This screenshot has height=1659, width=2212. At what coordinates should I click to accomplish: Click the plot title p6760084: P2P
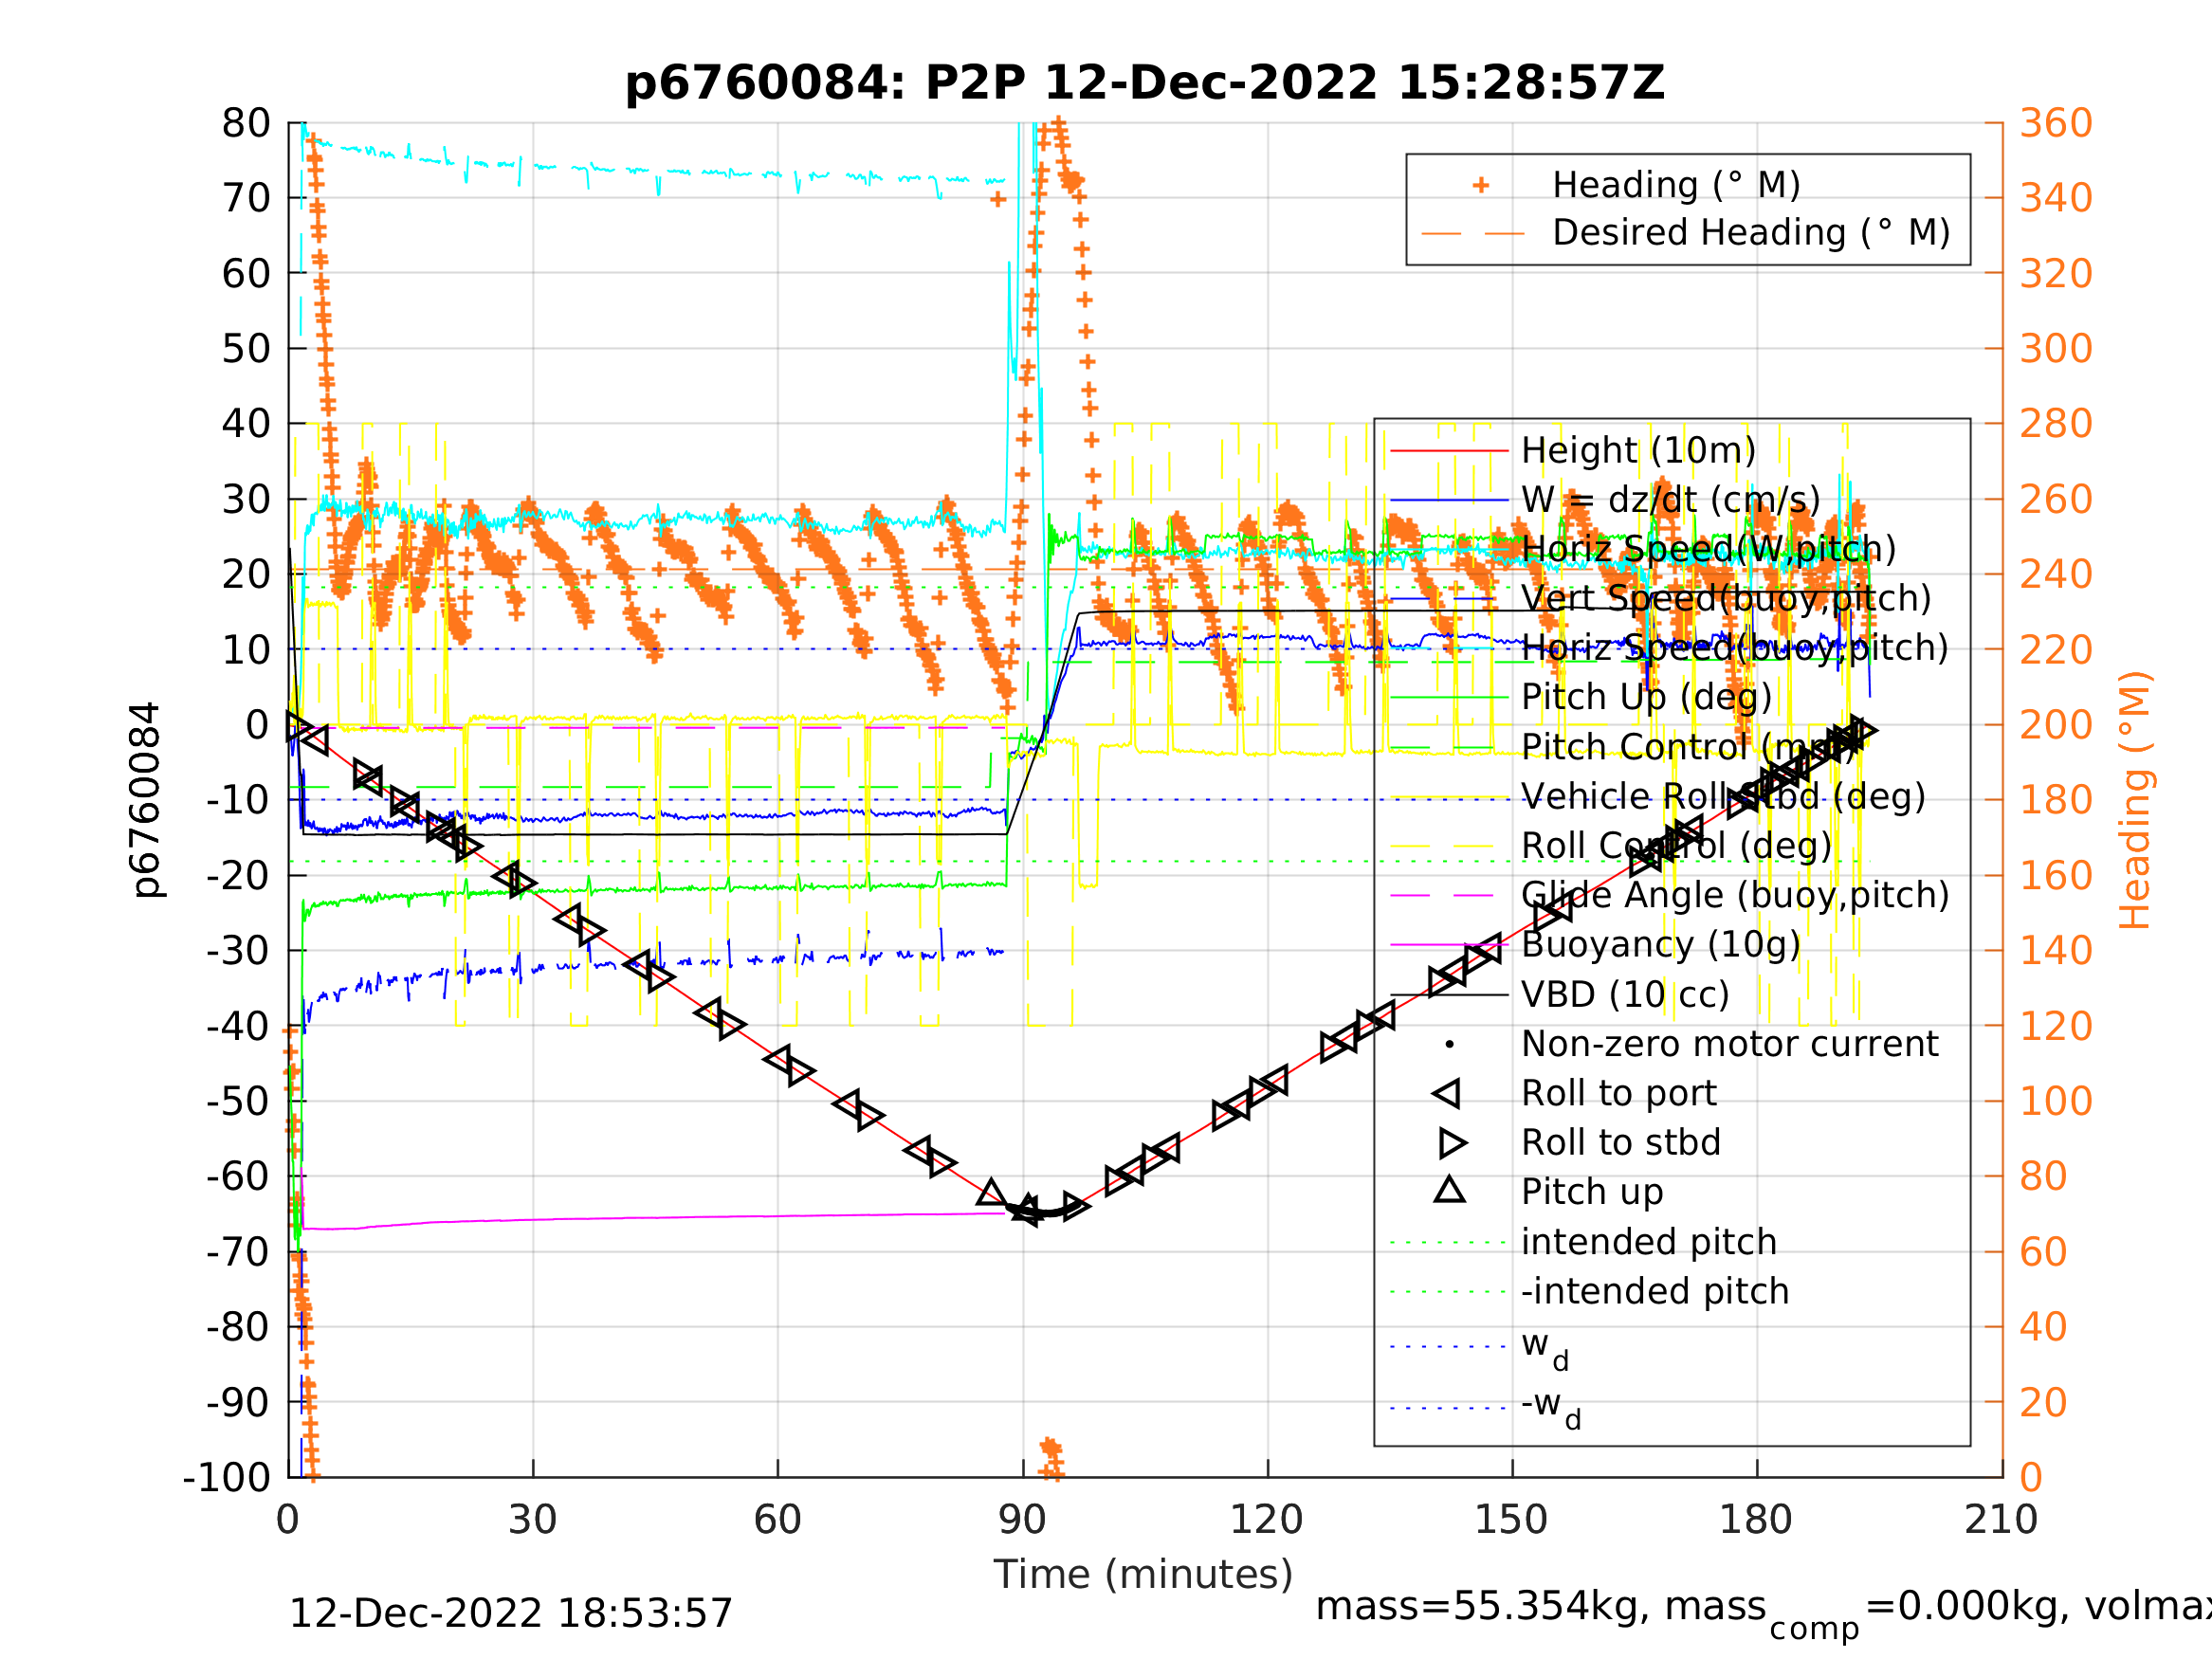pyautogui.click(x=1144, y=83)
